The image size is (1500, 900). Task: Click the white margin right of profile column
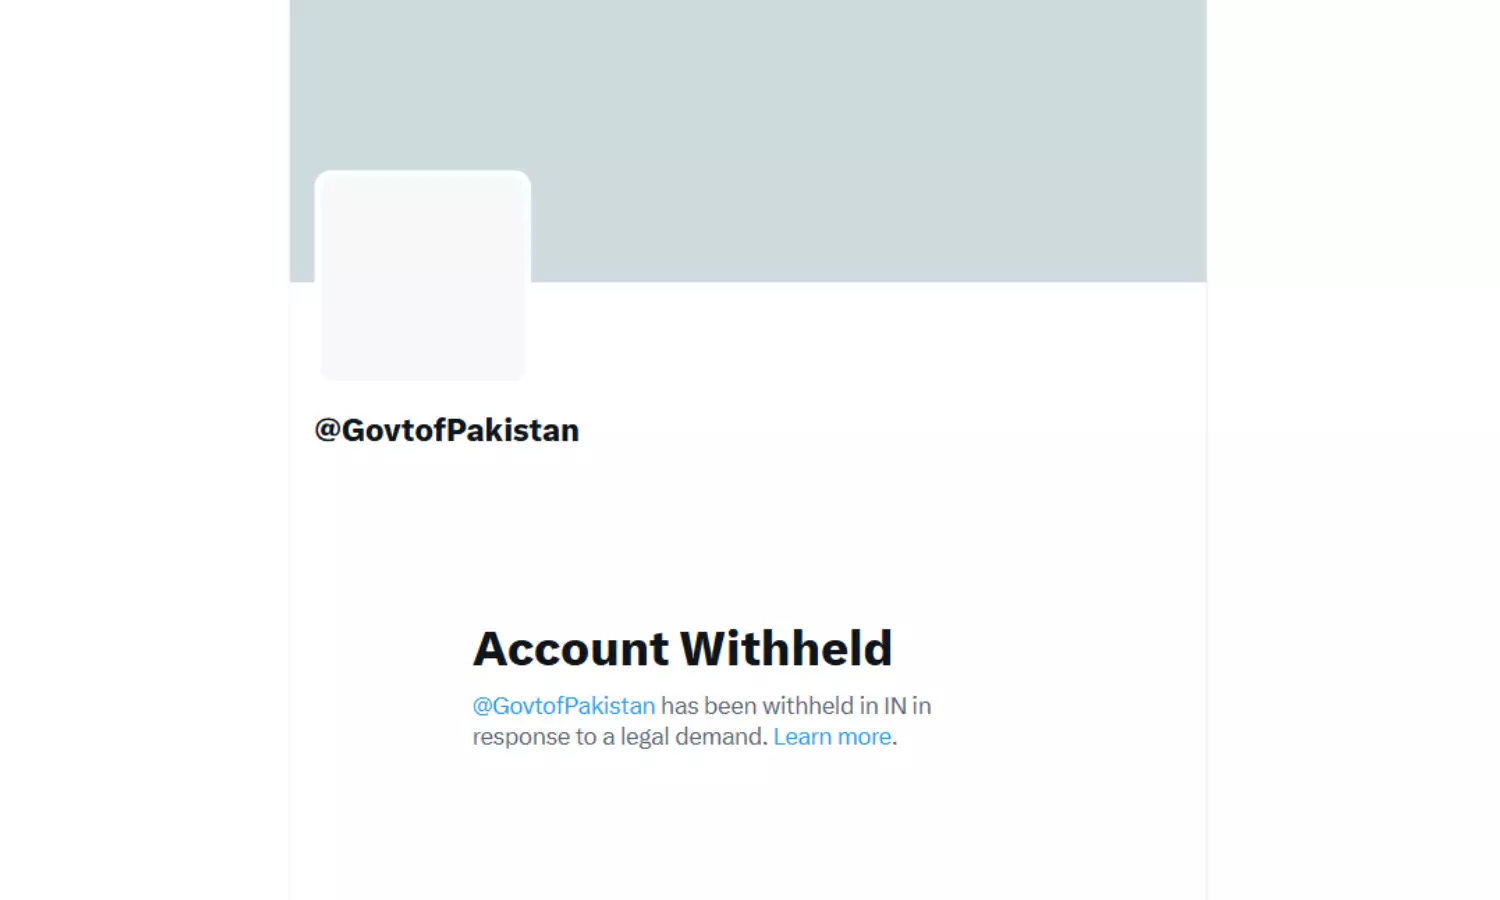(1353, 450)
